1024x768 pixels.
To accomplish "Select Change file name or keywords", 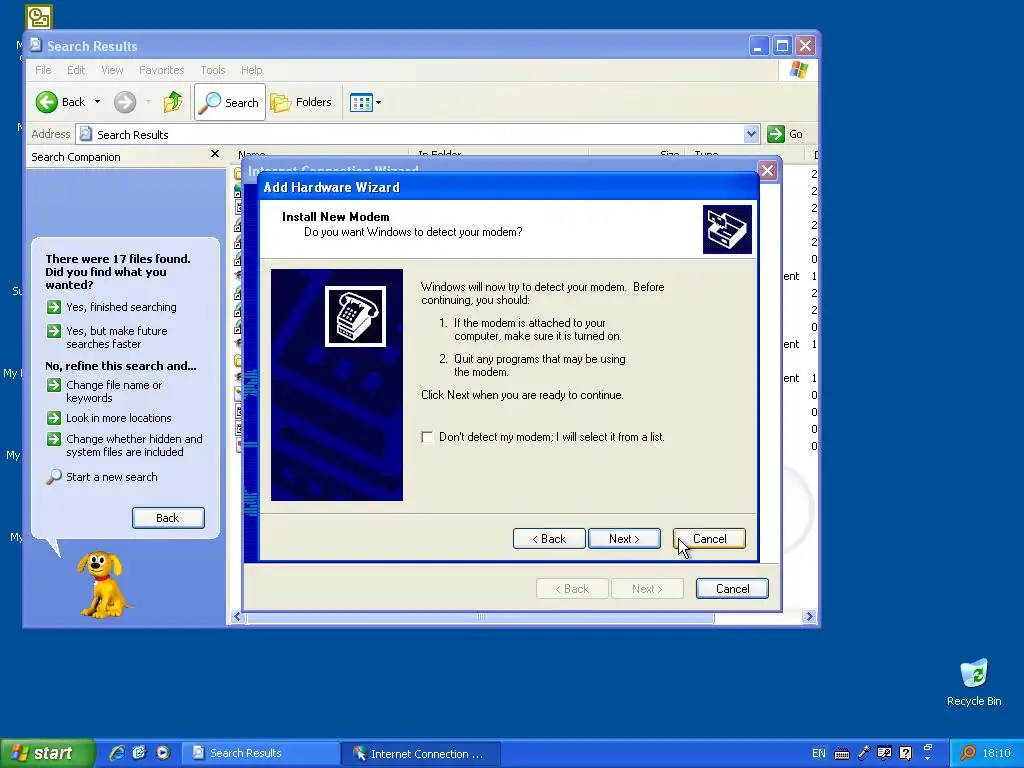I will tap(105, 392).
